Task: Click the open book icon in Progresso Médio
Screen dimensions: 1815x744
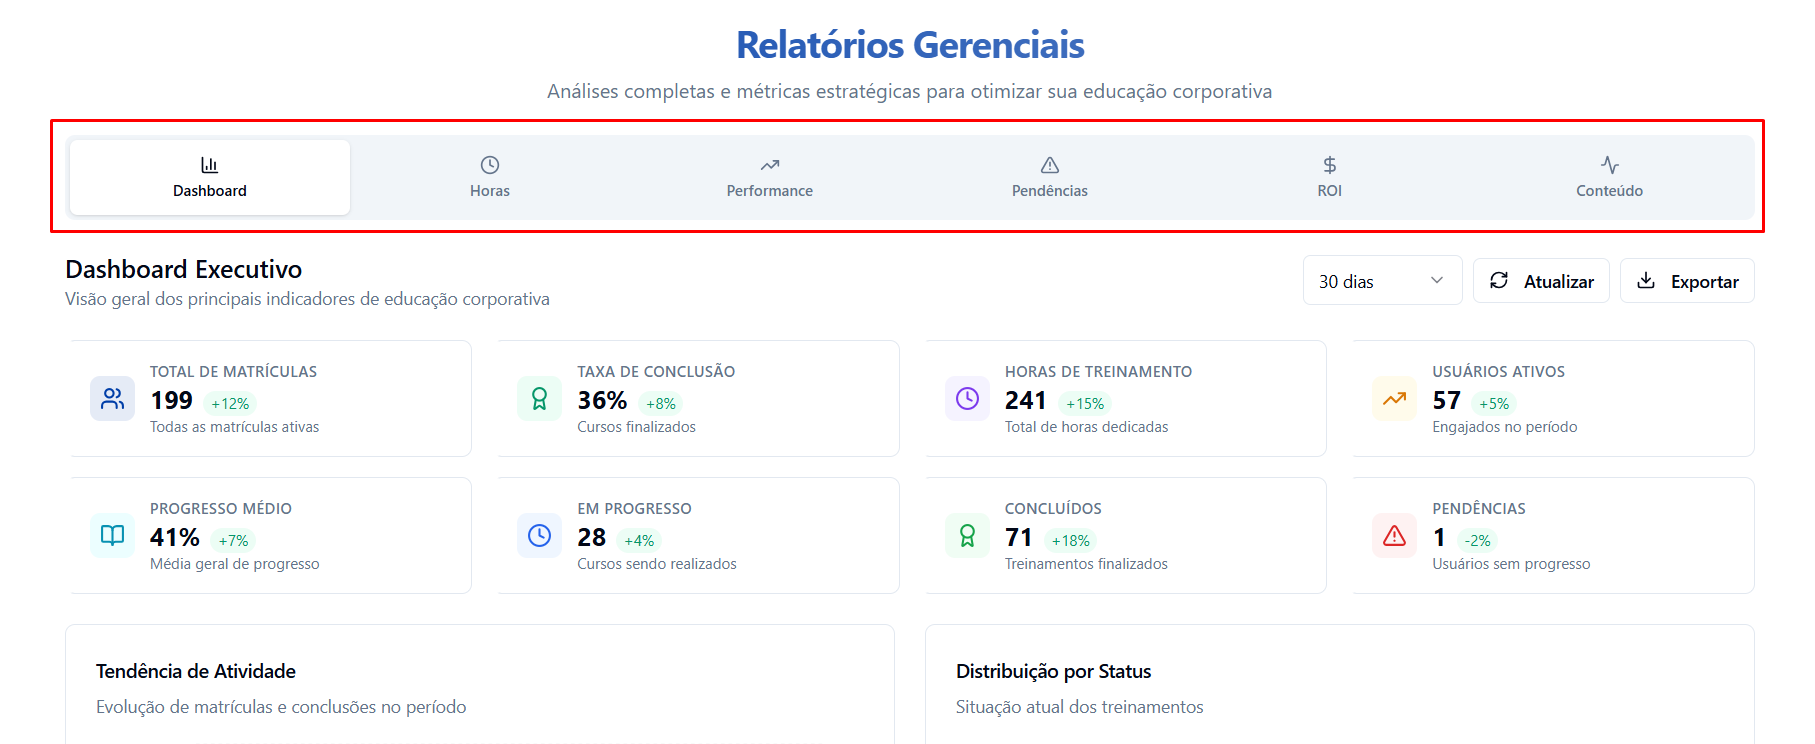Action: [x=112, y=536]
